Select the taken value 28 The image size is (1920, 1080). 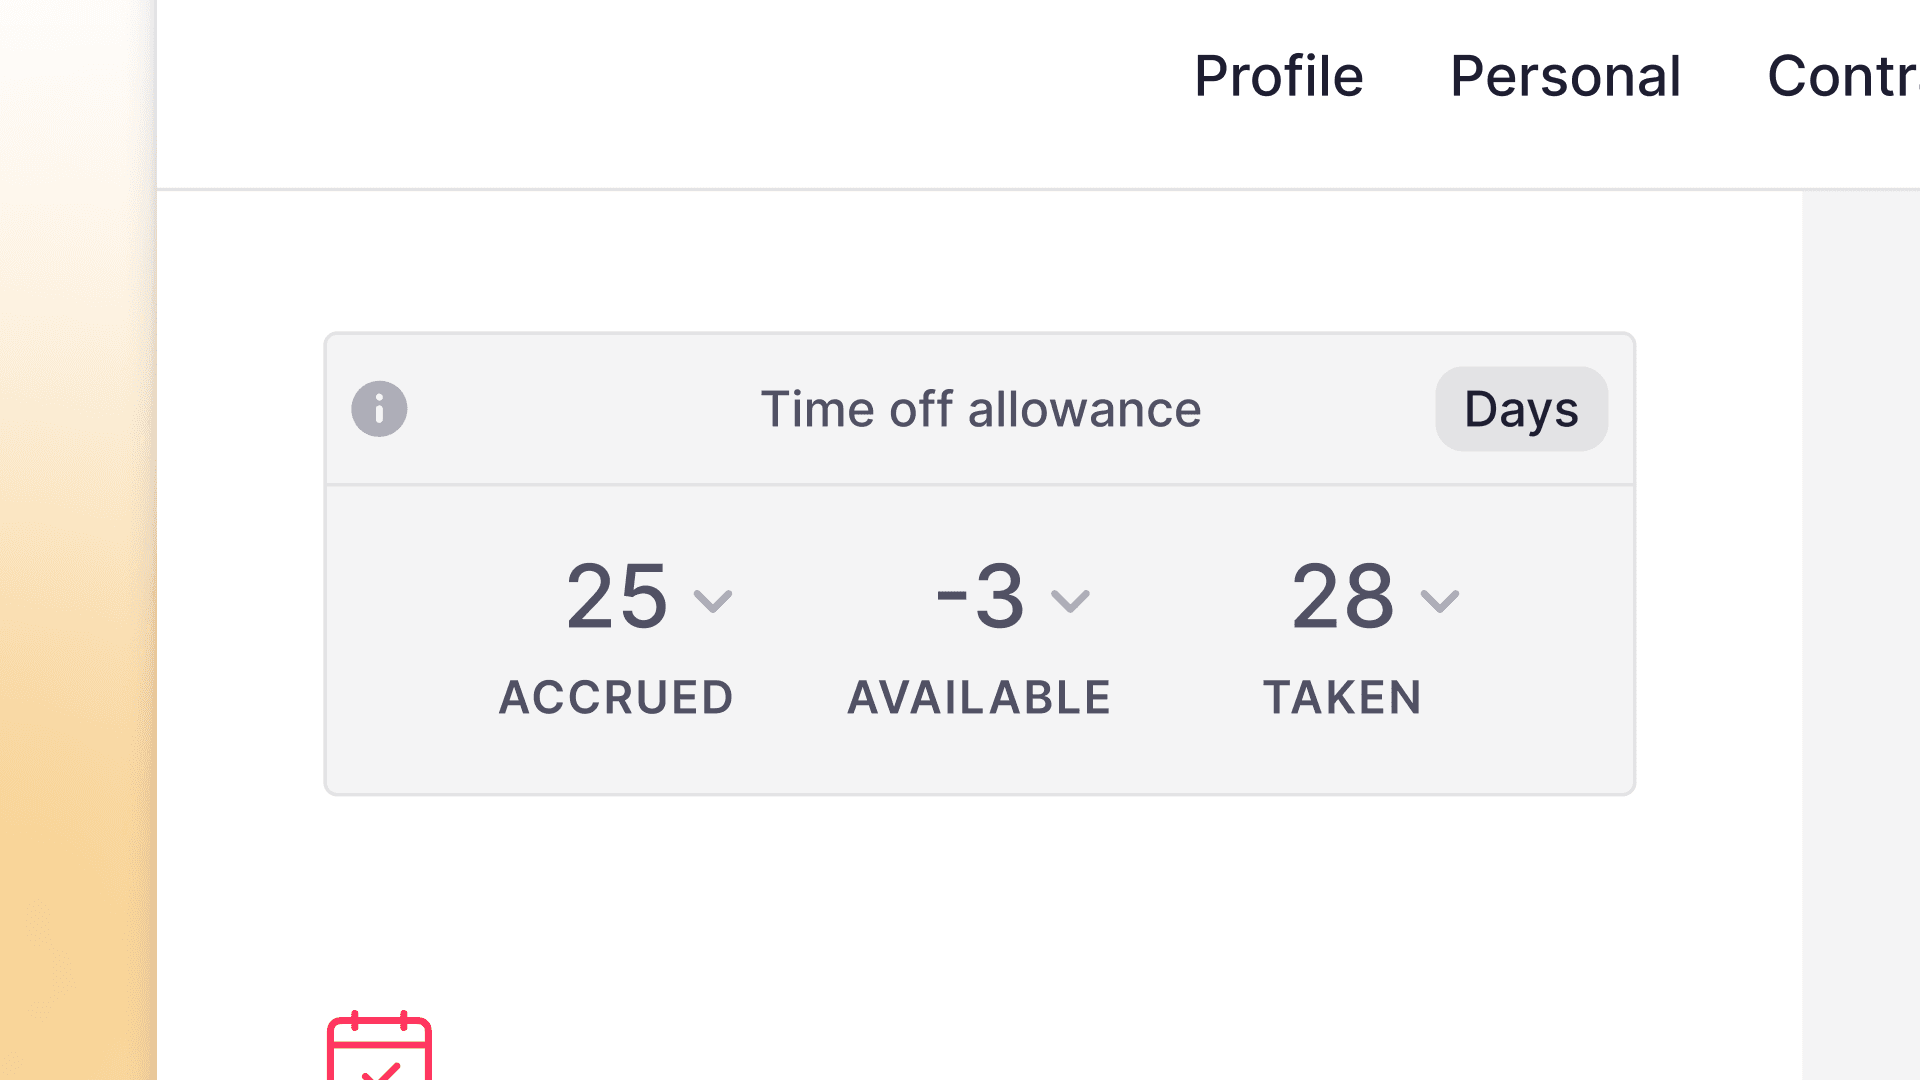click(x=1341, y=598)
